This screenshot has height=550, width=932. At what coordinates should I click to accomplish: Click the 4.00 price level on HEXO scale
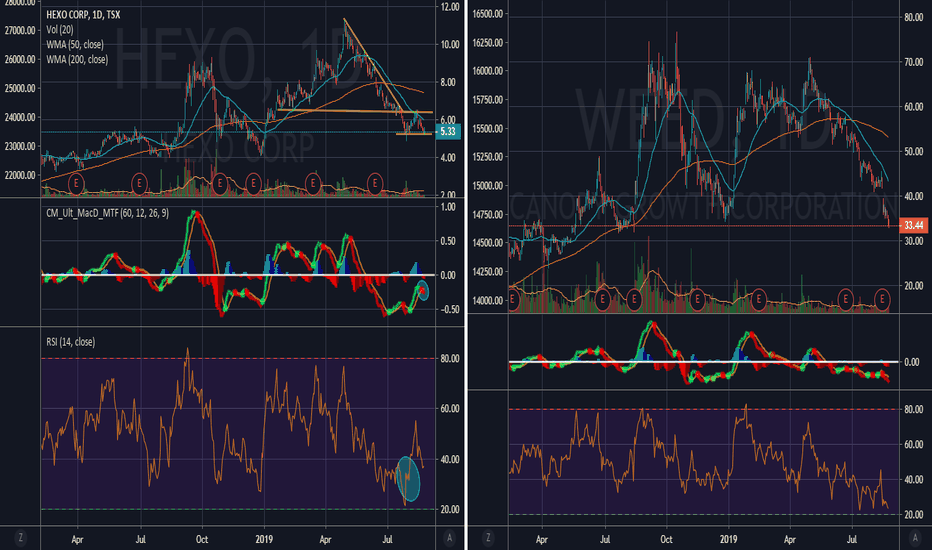coord(450,158)
